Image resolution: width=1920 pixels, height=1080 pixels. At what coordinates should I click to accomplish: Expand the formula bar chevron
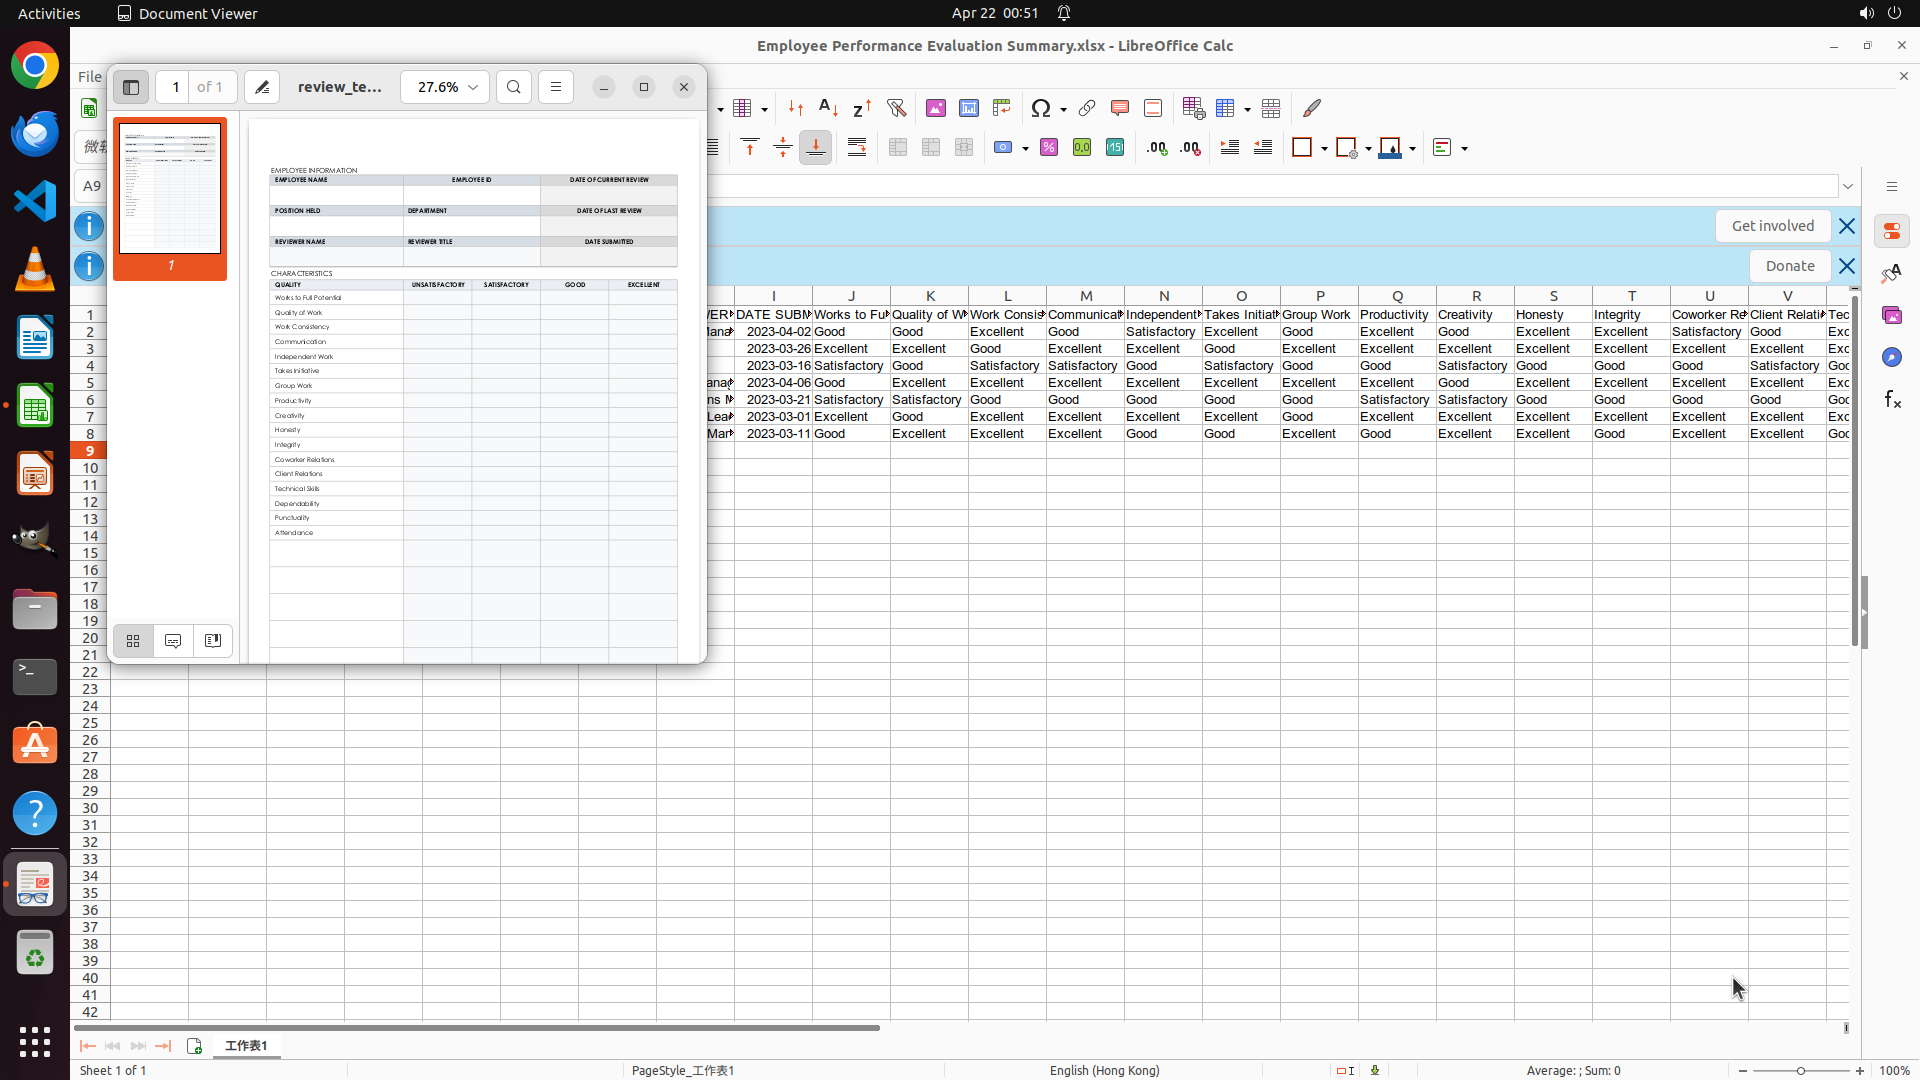[1848, 186]
